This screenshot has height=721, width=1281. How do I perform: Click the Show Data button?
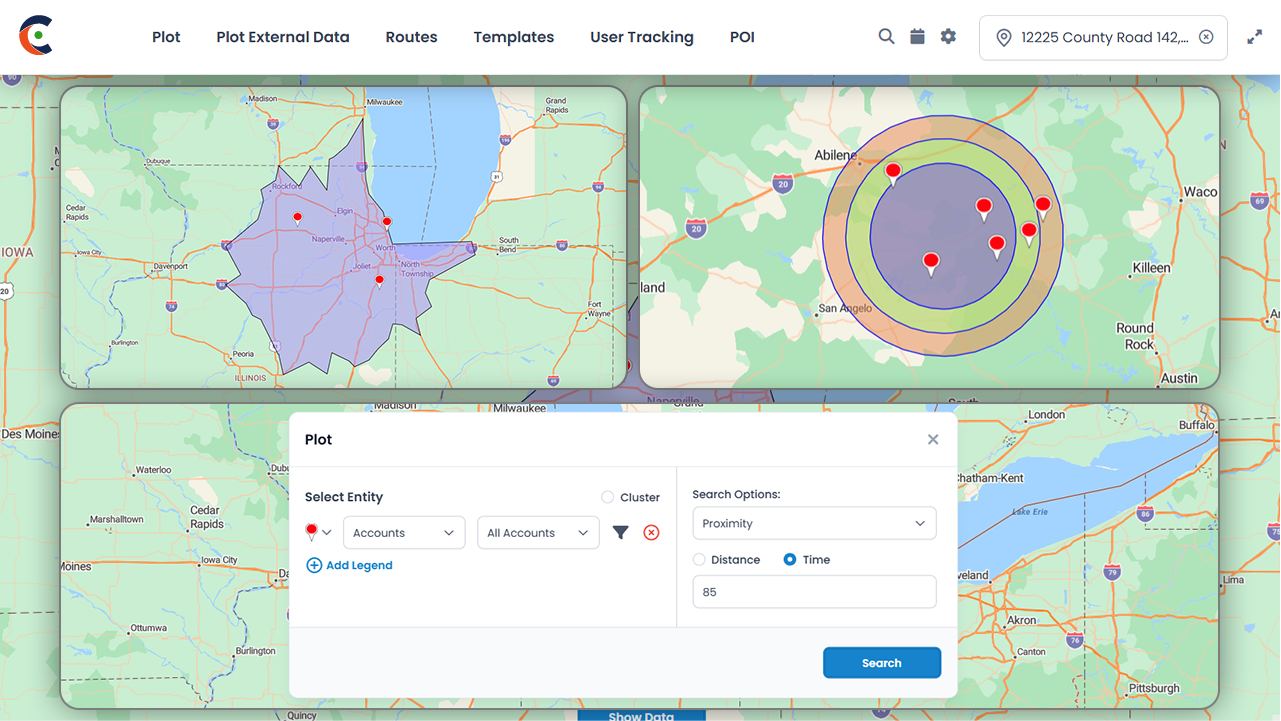click(x=641, y=715)
